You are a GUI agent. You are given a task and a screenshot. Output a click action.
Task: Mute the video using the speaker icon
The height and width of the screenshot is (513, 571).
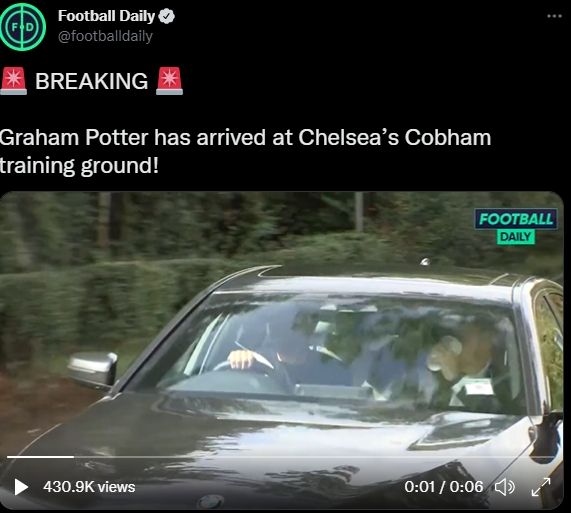tap(504, 487)
